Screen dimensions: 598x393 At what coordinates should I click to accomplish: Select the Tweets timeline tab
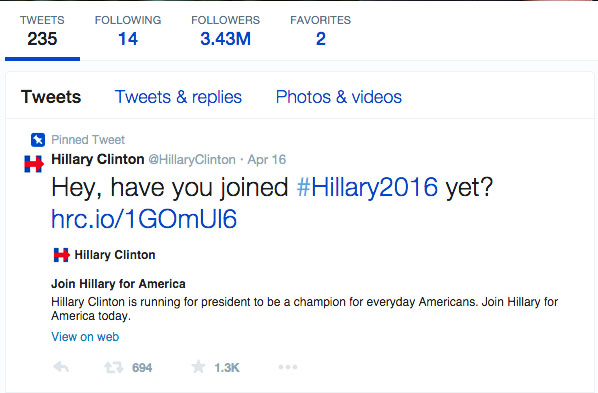pos(51,97)
